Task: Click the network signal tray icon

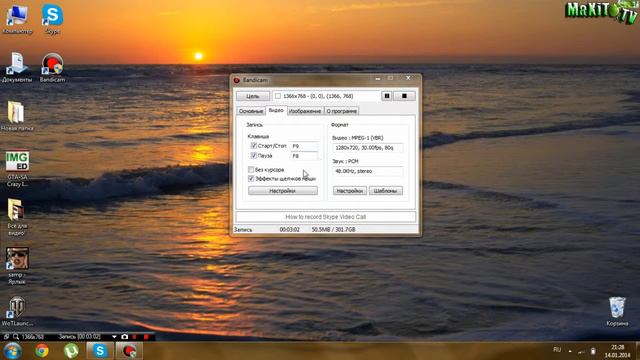Action: click(x=581, y=351)
